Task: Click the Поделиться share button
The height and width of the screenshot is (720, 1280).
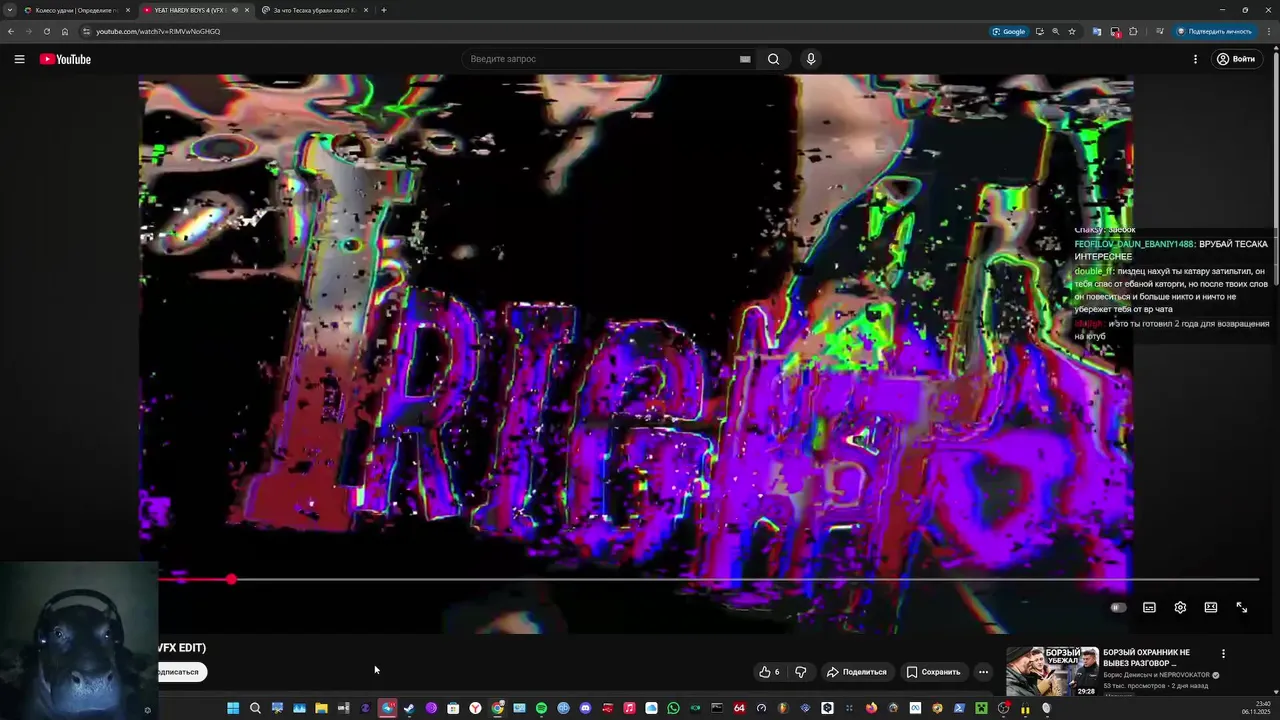Action: 857,672
